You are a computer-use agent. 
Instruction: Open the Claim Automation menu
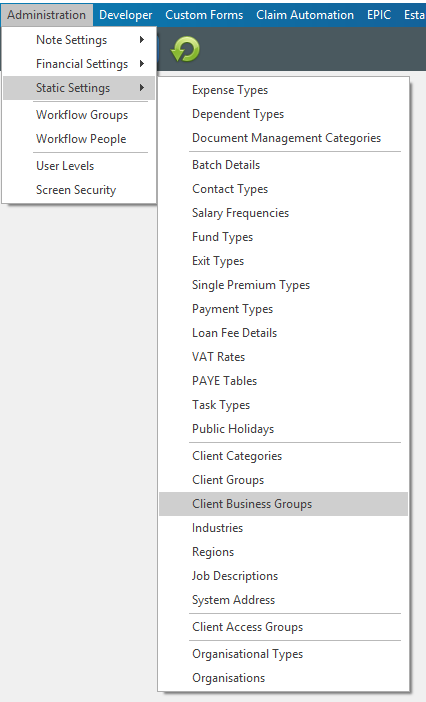(x=305, y=15)
